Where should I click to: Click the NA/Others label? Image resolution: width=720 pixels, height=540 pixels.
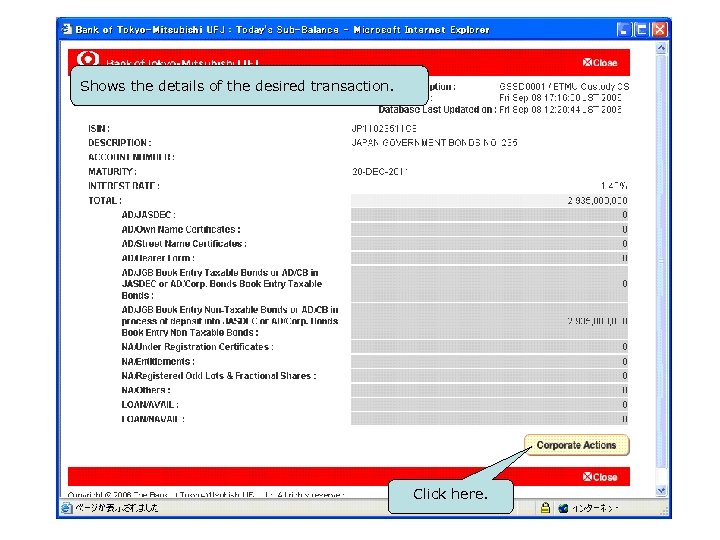[146, 390]
